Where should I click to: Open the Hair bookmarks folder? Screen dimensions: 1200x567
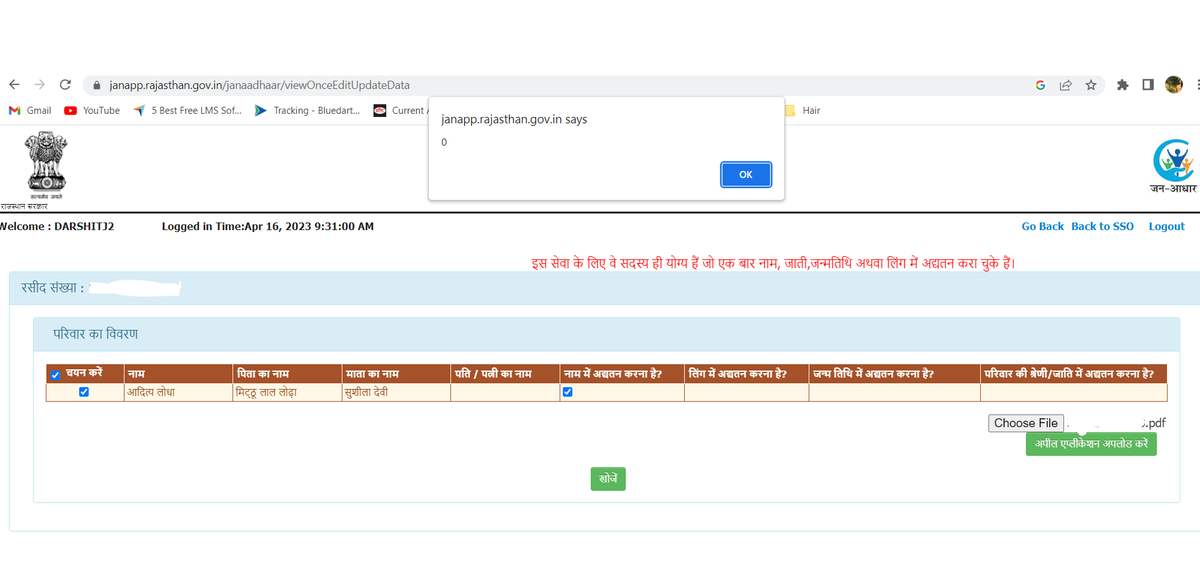coord(803,110)
